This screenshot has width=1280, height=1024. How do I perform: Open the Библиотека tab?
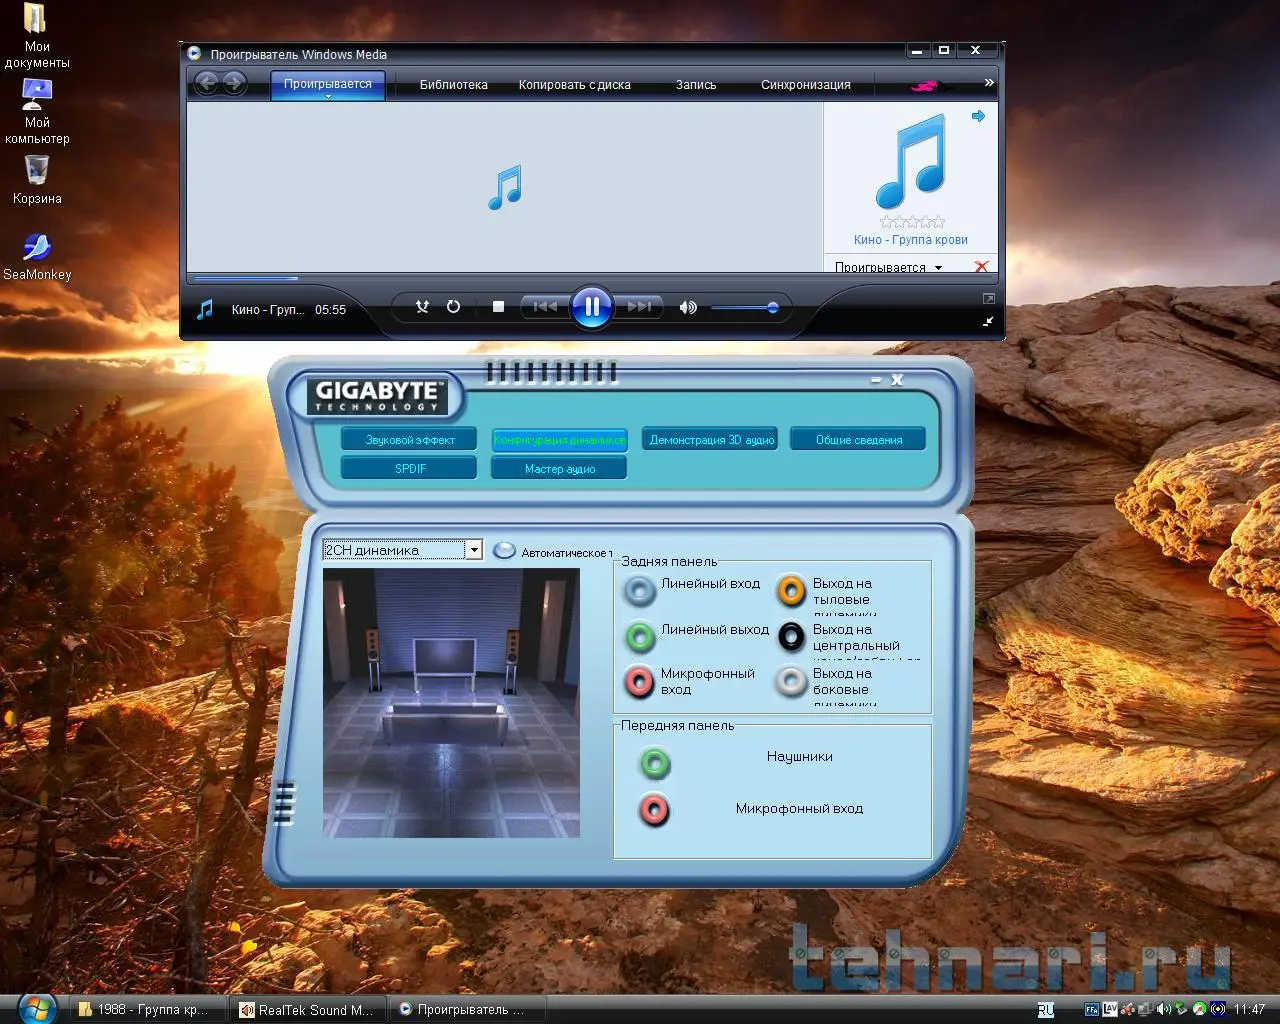(453, 85)
